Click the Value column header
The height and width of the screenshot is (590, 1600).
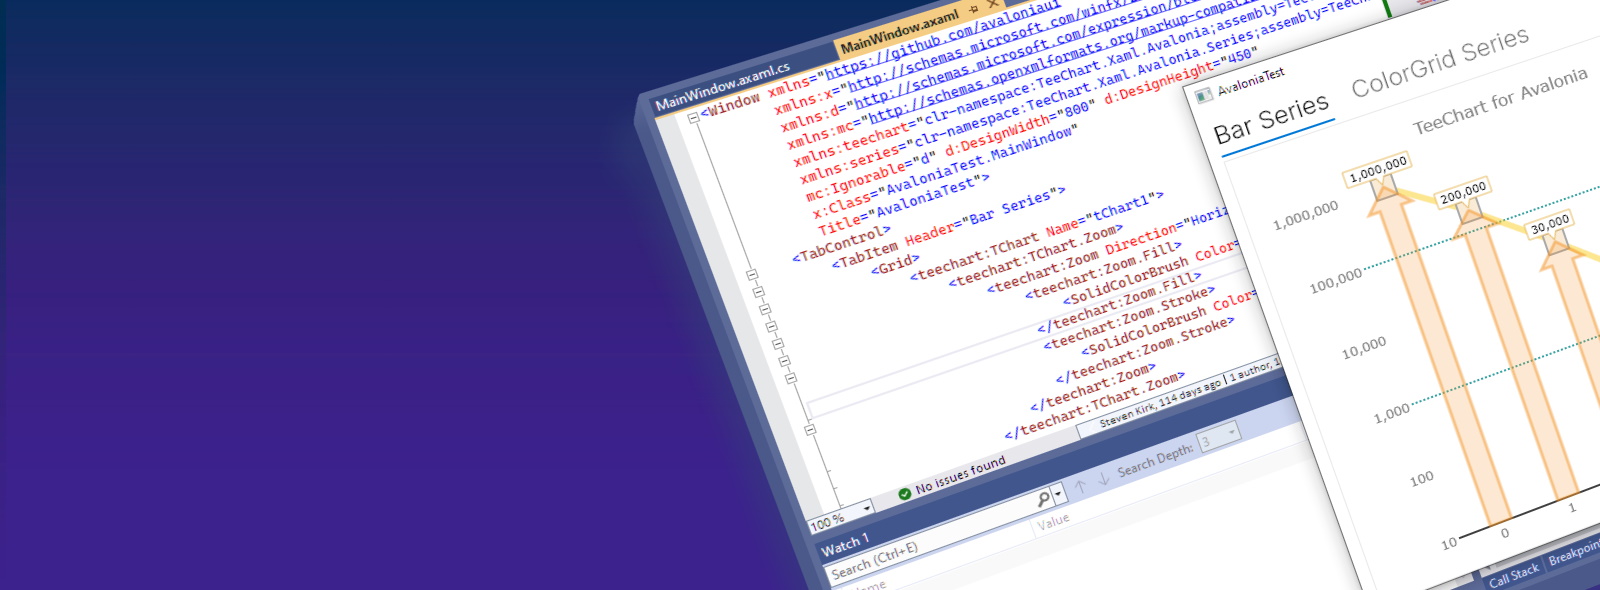1053,521
